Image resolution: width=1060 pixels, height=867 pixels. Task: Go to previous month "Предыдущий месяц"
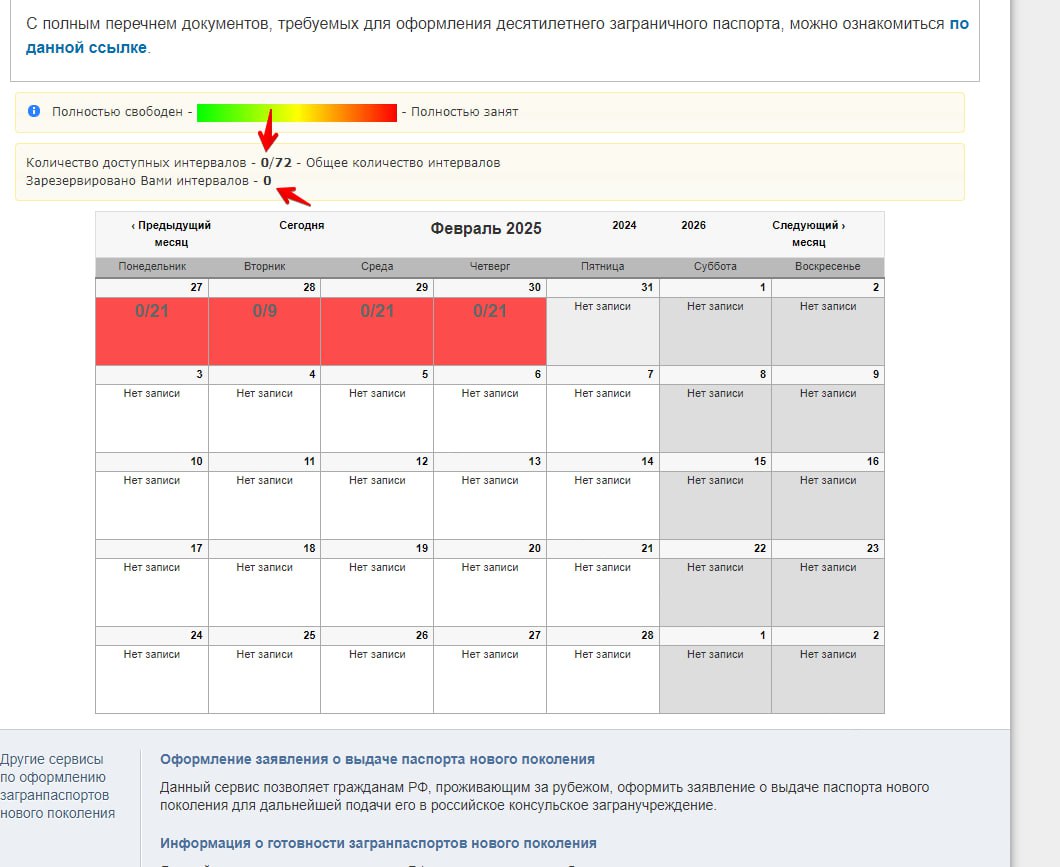(171, 233)
